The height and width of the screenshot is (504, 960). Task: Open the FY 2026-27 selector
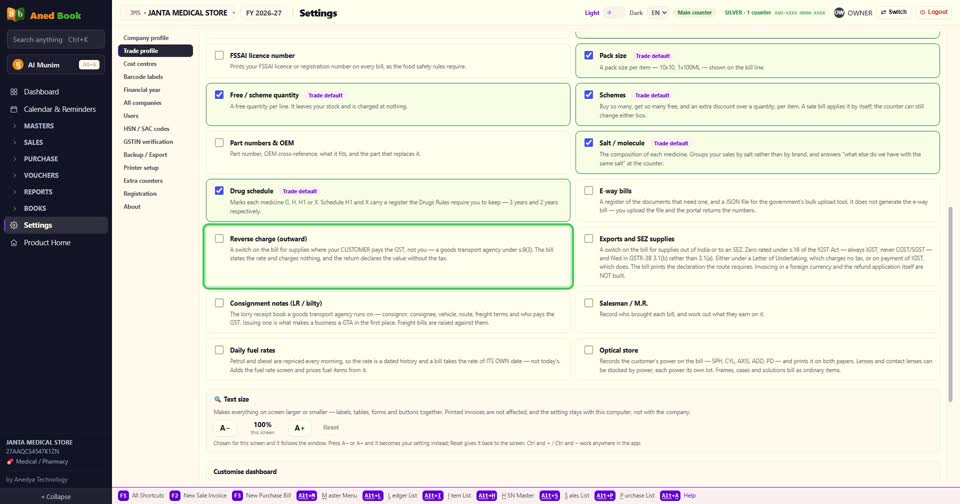pyautogui.click(x=263, y=13)
